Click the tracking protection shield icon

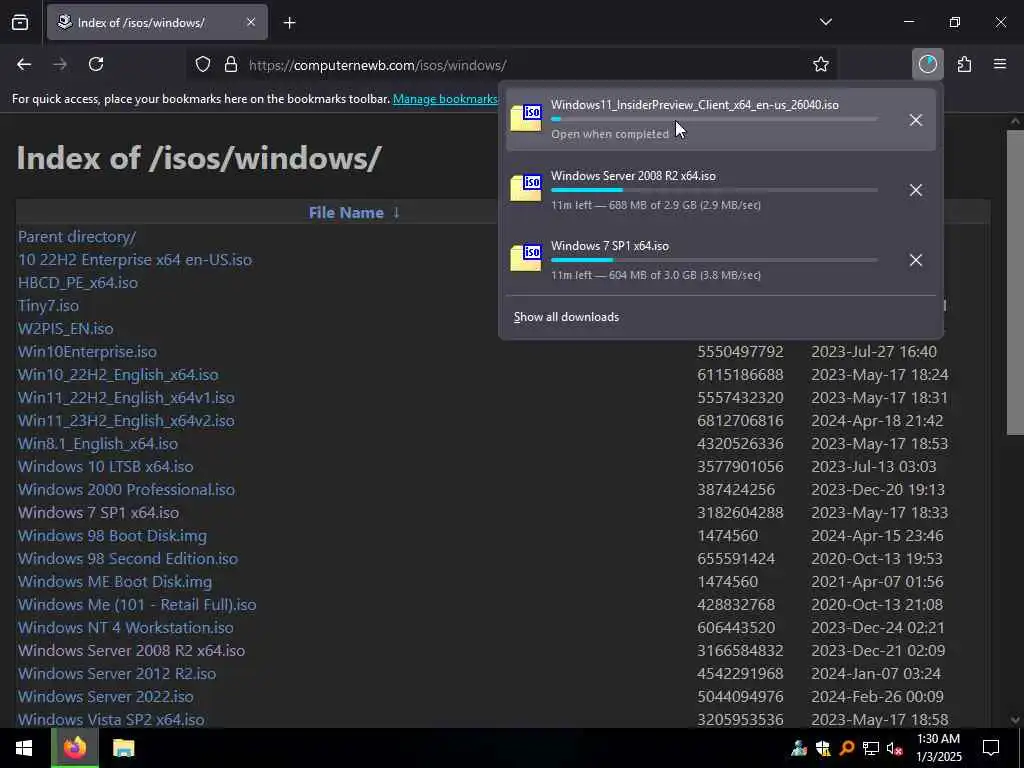click(203, 65)
